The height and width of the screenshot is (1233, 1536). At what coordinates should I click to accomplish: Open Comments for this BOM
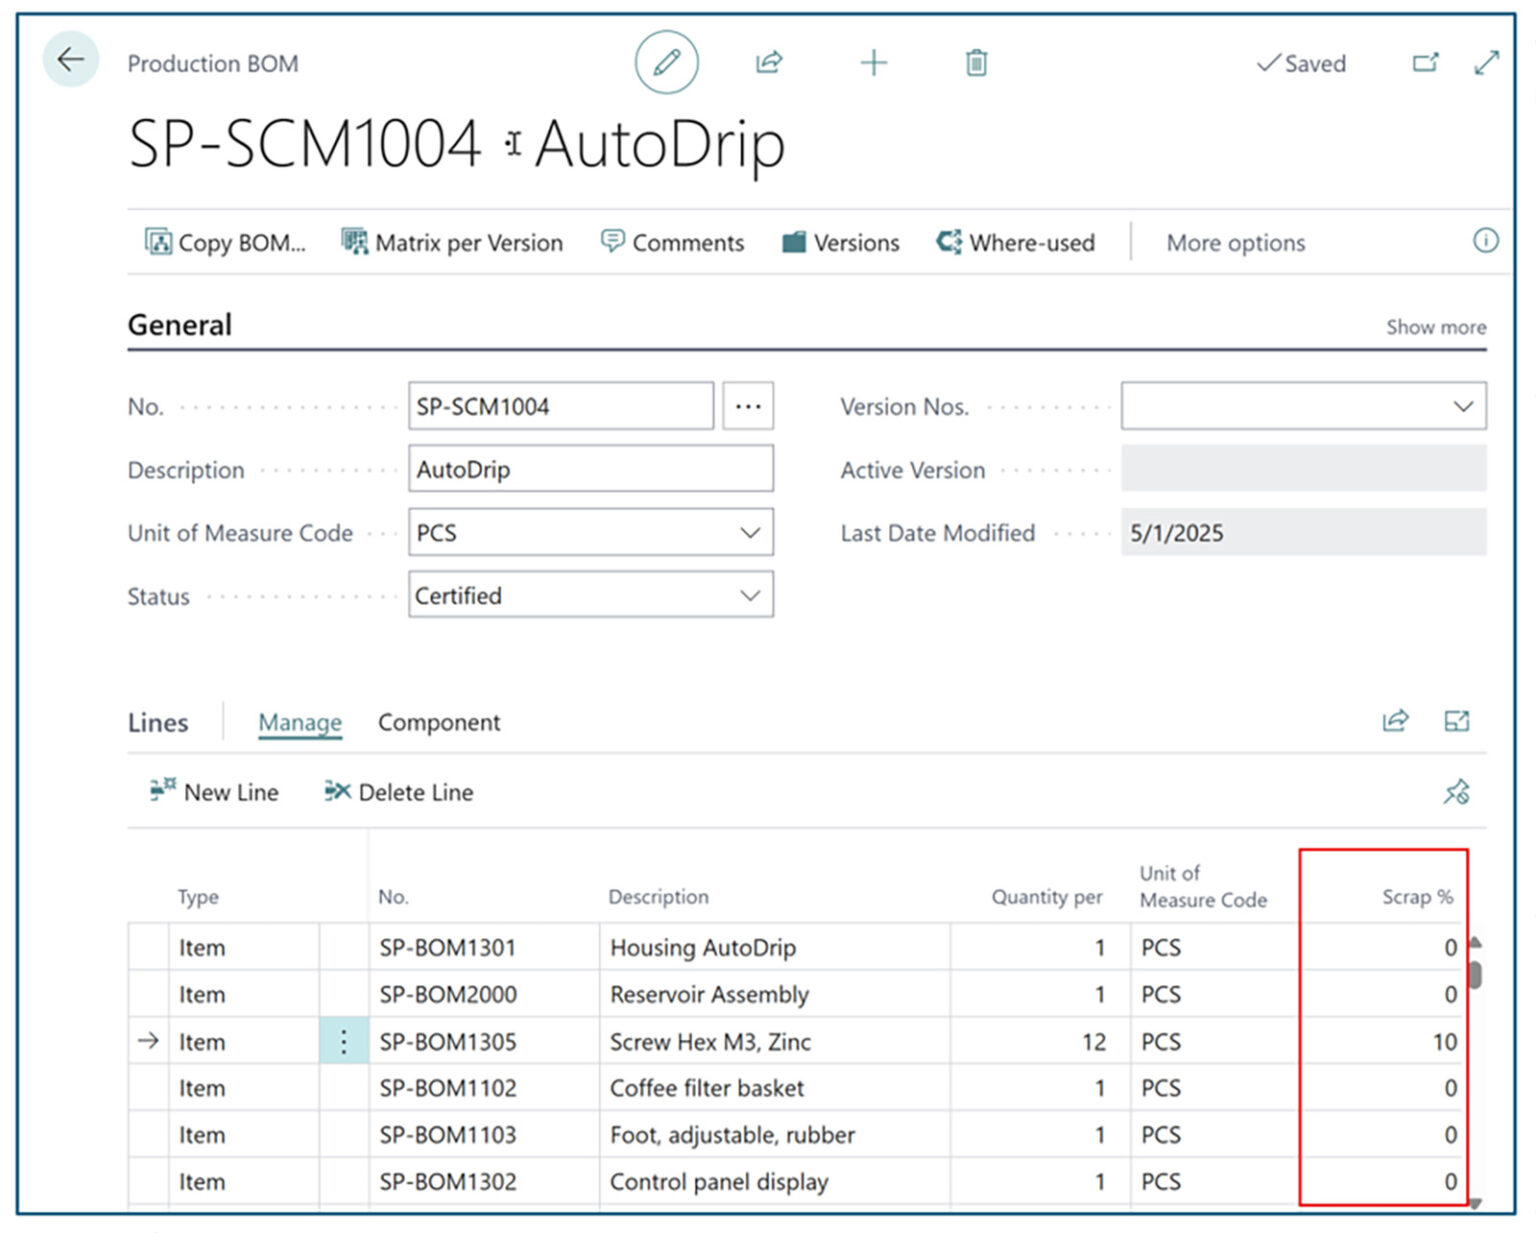[672, 242]
